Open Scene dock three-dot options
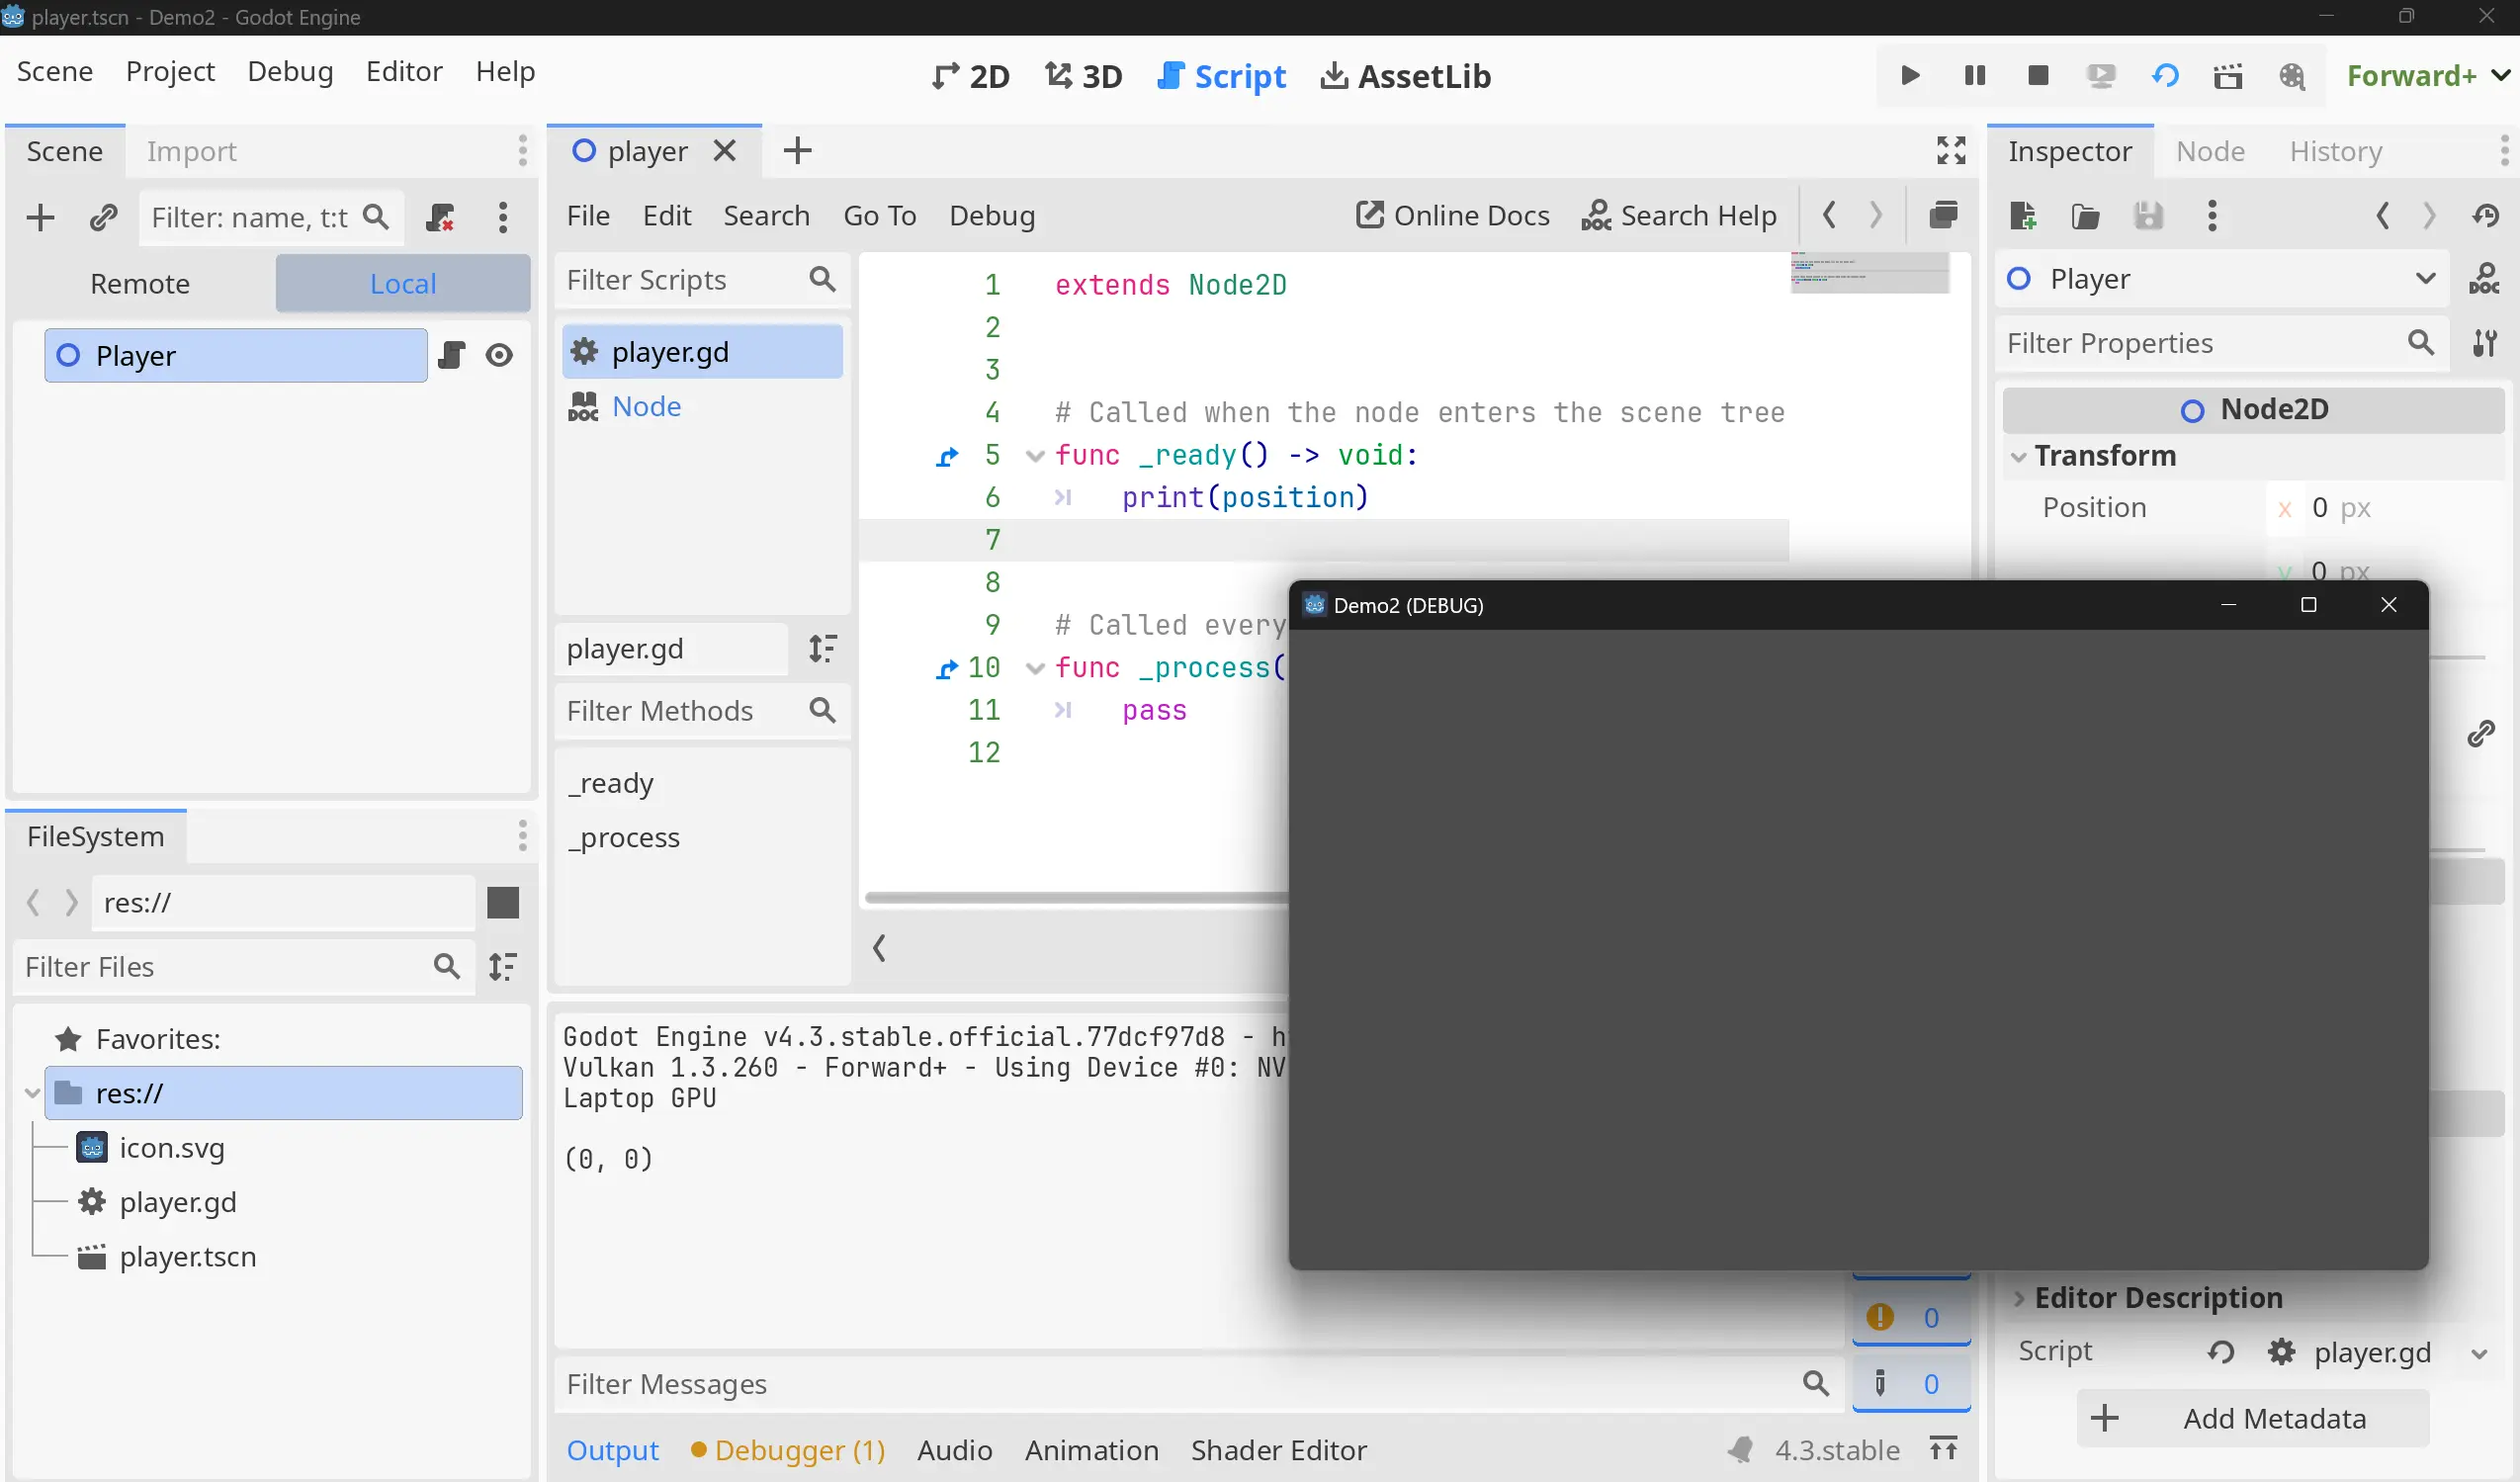 click(x=522, y=151)
